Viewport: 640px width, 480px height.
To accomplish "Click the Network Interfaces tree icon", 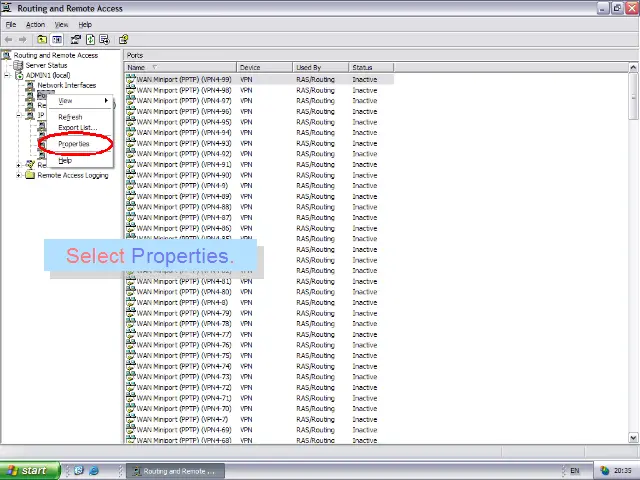I will (x=30, y=85).
